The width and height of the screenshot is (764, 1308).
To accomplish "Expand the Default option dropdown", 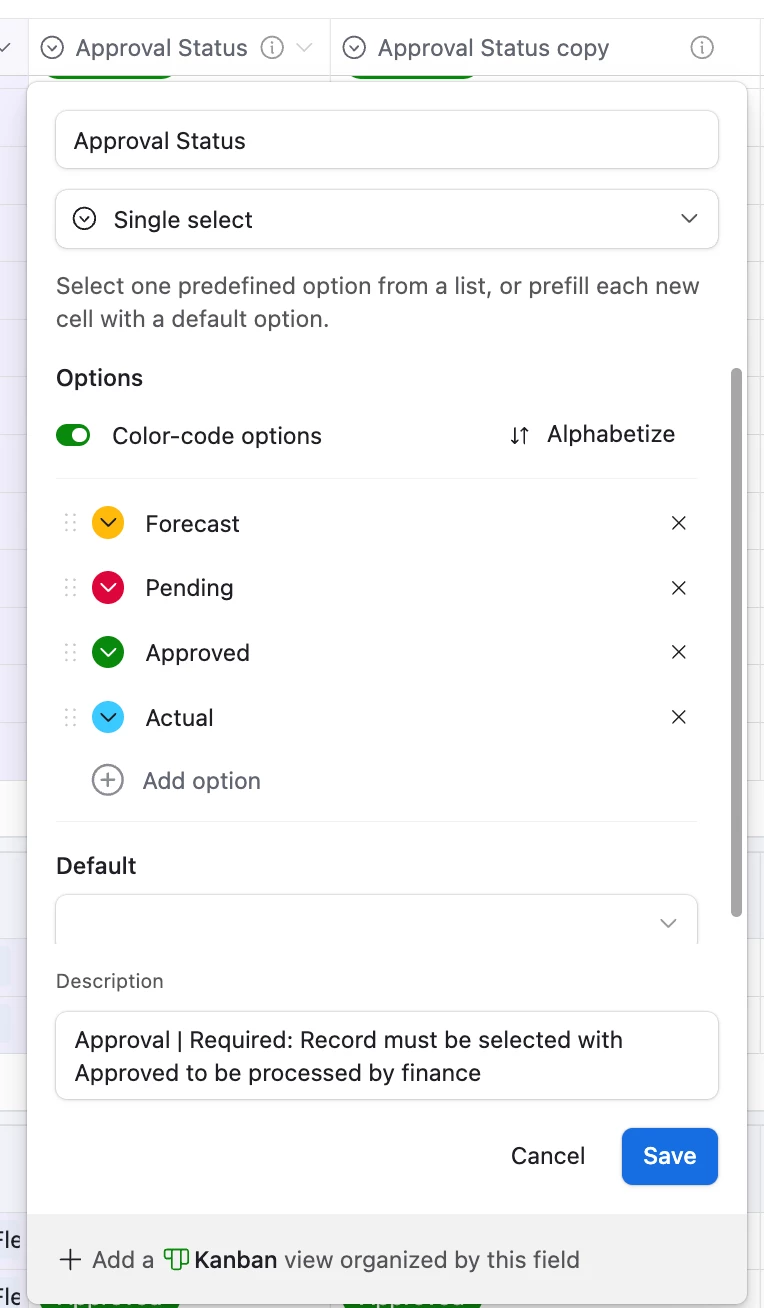I will click(x=377, y=921).
